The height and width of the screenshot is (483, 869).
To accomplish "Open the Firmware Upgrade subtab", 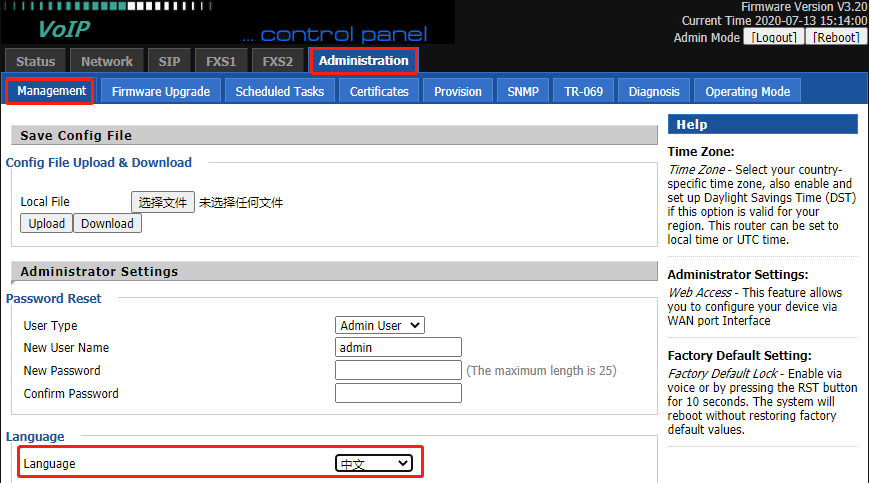I will [160, 91].
